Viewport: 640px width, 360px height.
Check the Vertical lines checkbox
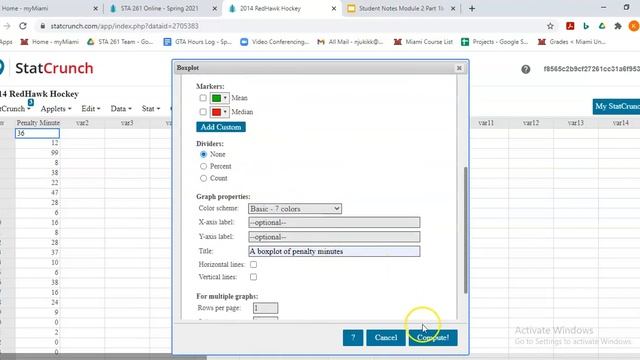253,277
